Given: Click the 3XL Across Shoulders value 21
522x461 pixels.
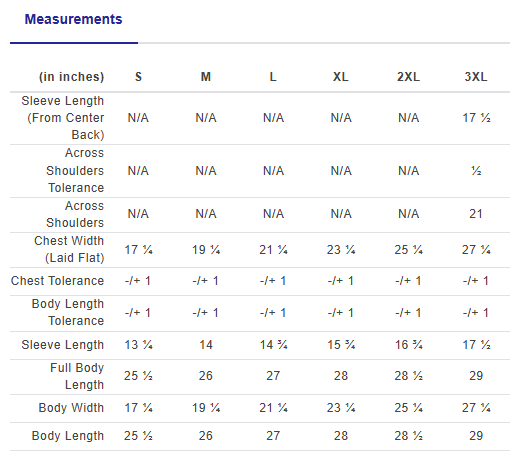Looking at the screenshot, I should click(x=476, y=214).
